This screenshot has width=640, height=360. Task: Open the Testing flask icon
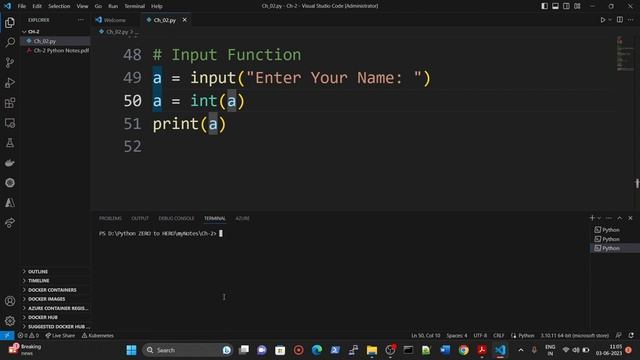10,143
